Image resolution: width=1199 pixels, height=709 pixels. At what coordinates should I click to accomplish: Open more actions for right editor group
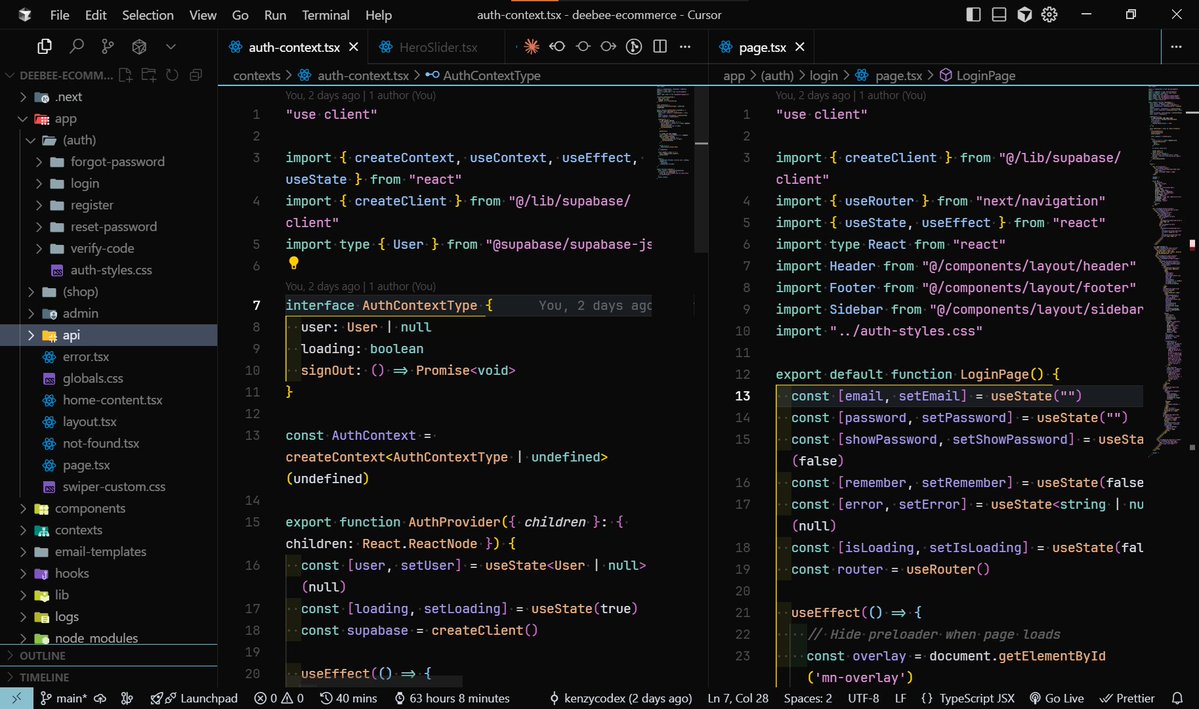(1176, 47)
